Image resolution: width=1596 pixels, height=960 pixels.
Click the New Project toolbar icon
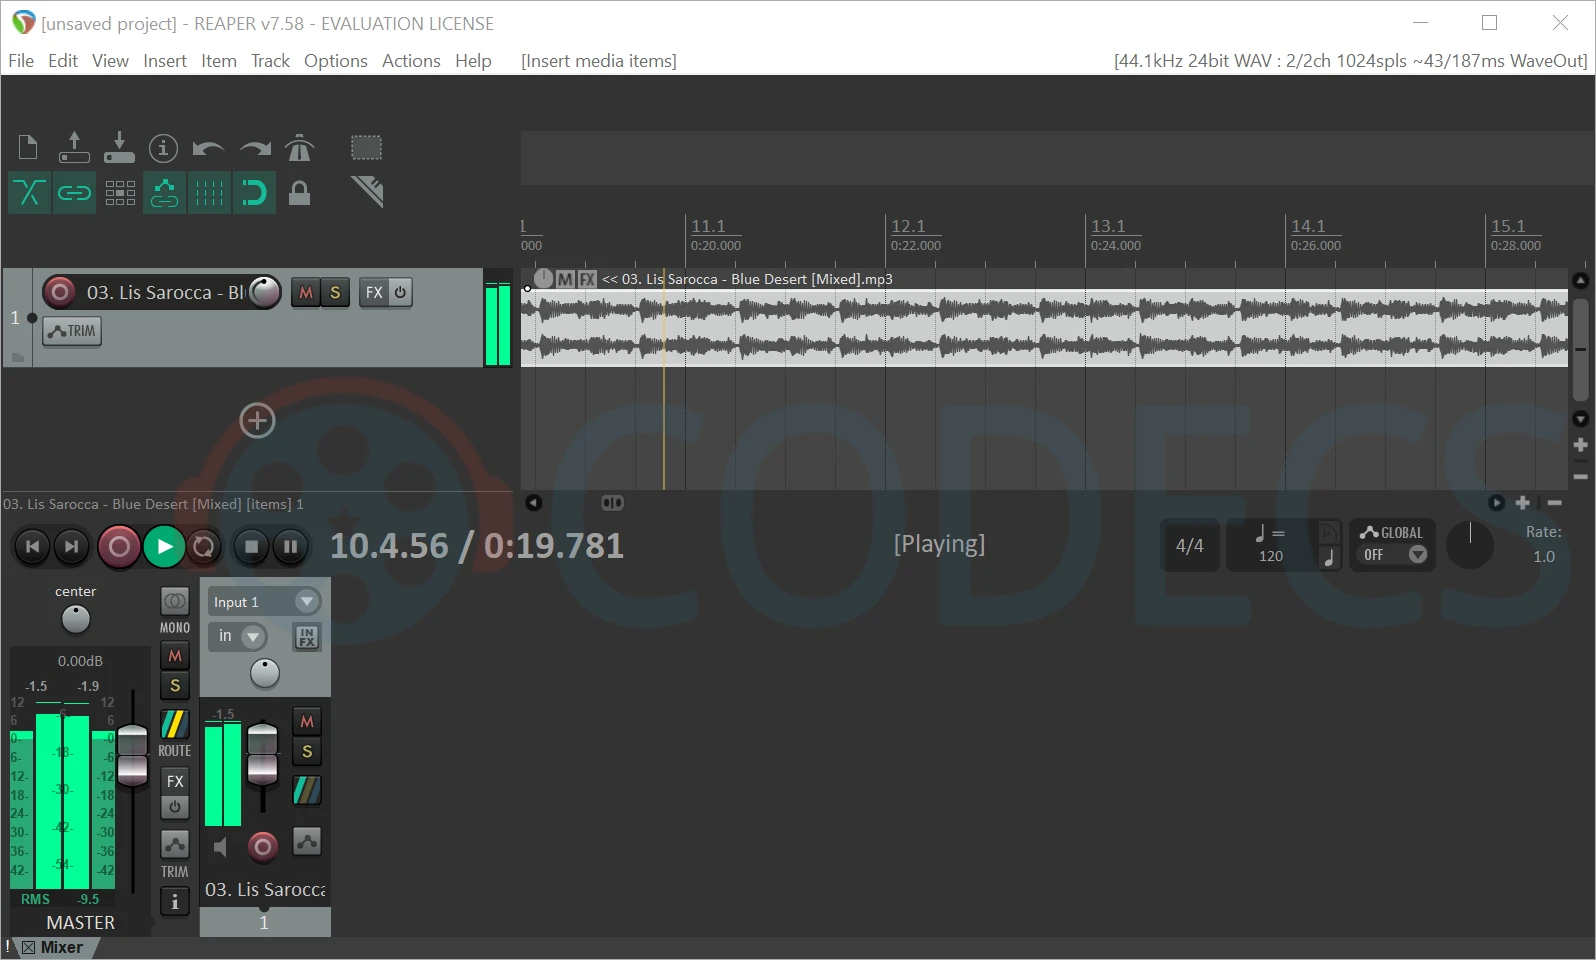point(28,148)
